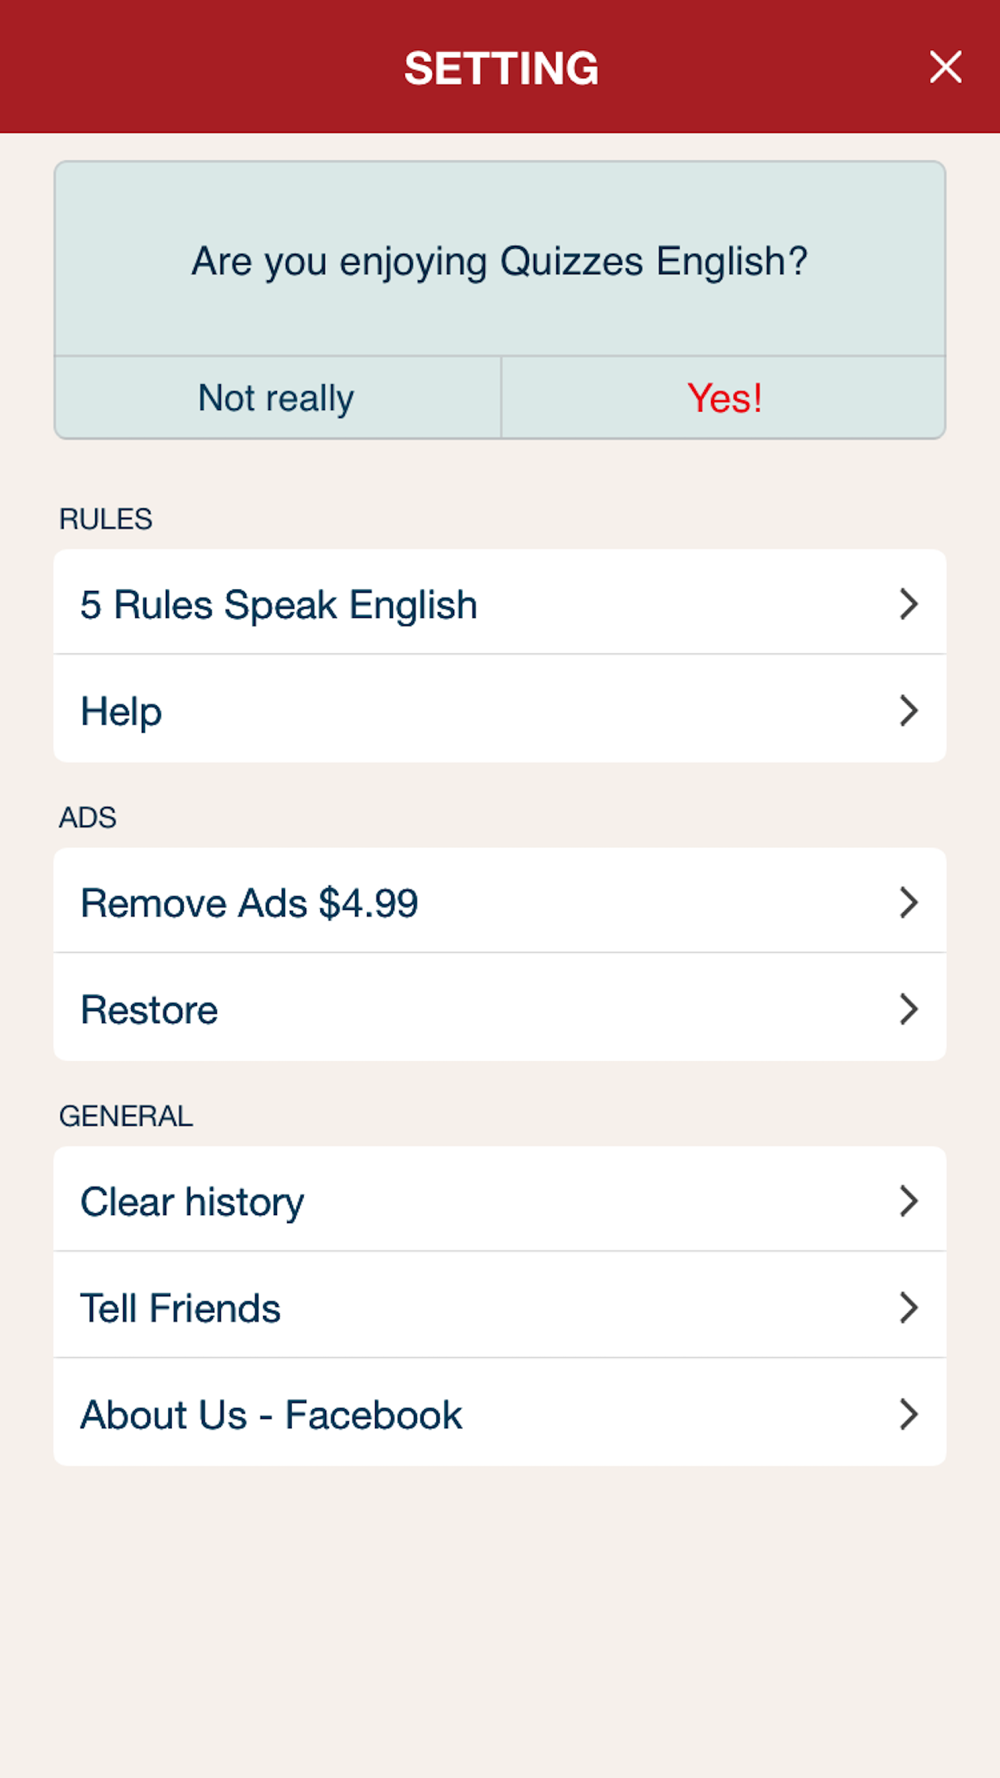
Task: Click the SETTING title in header
Action: point(501,68)
